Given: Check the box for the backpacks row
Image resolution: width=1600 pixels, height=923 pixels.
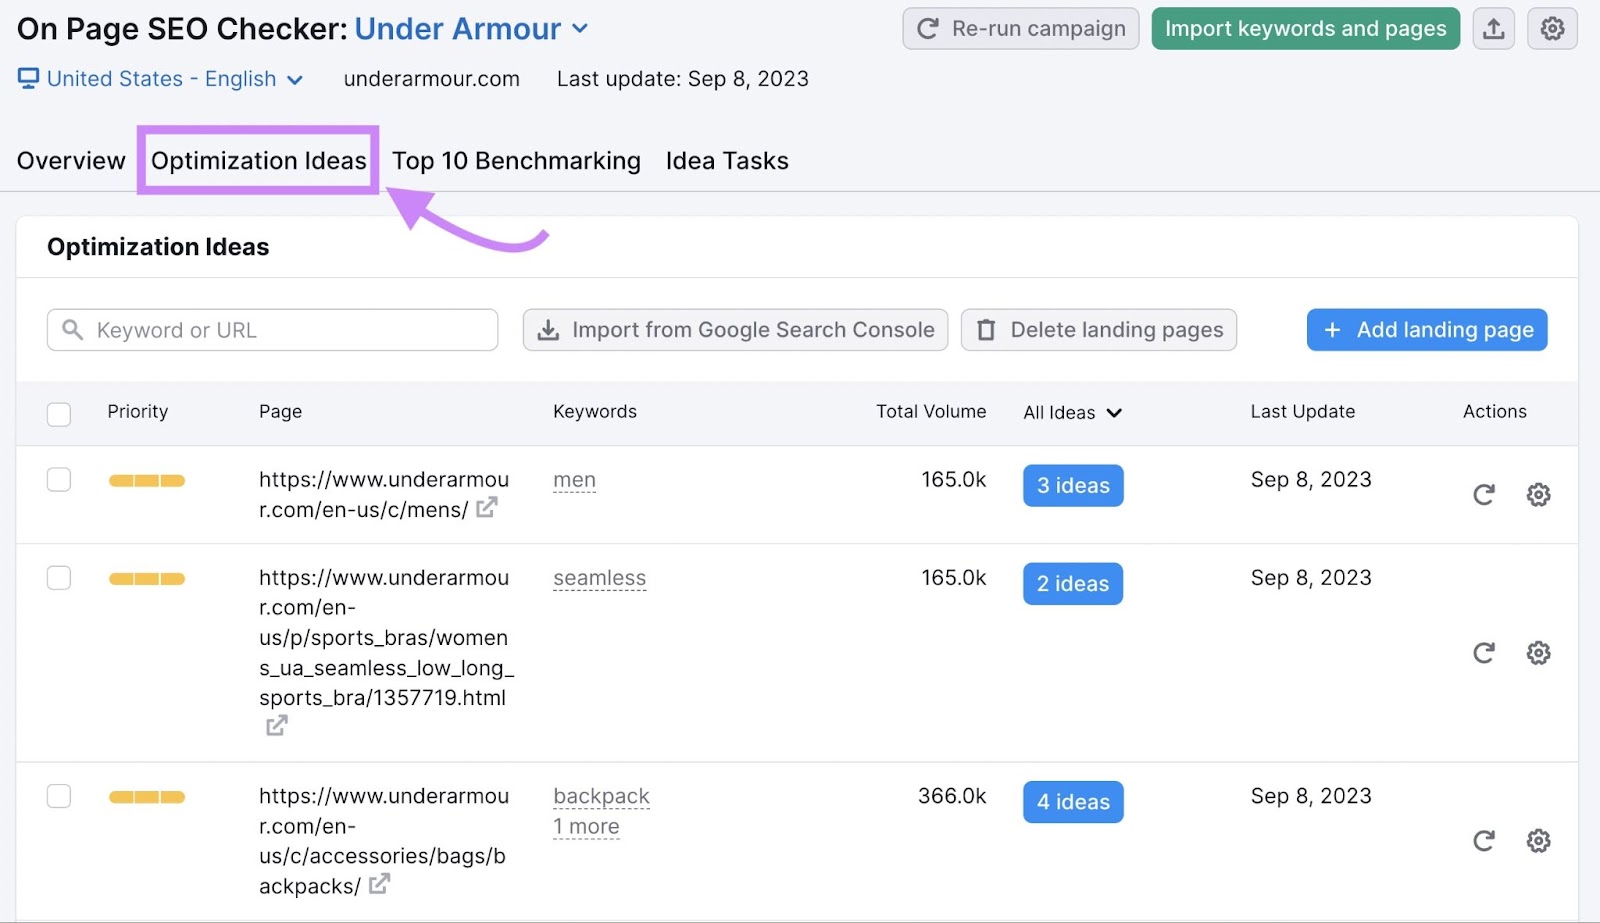Looking at the screenshot, I should [59, 796].
